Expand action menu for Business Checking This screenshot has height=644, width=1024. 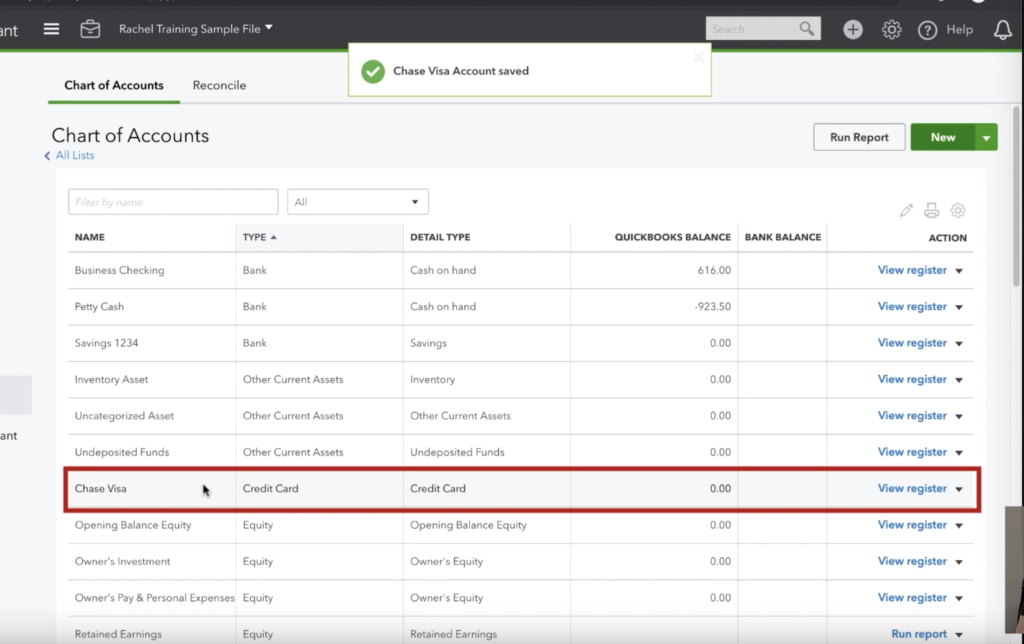click(959, 270)
